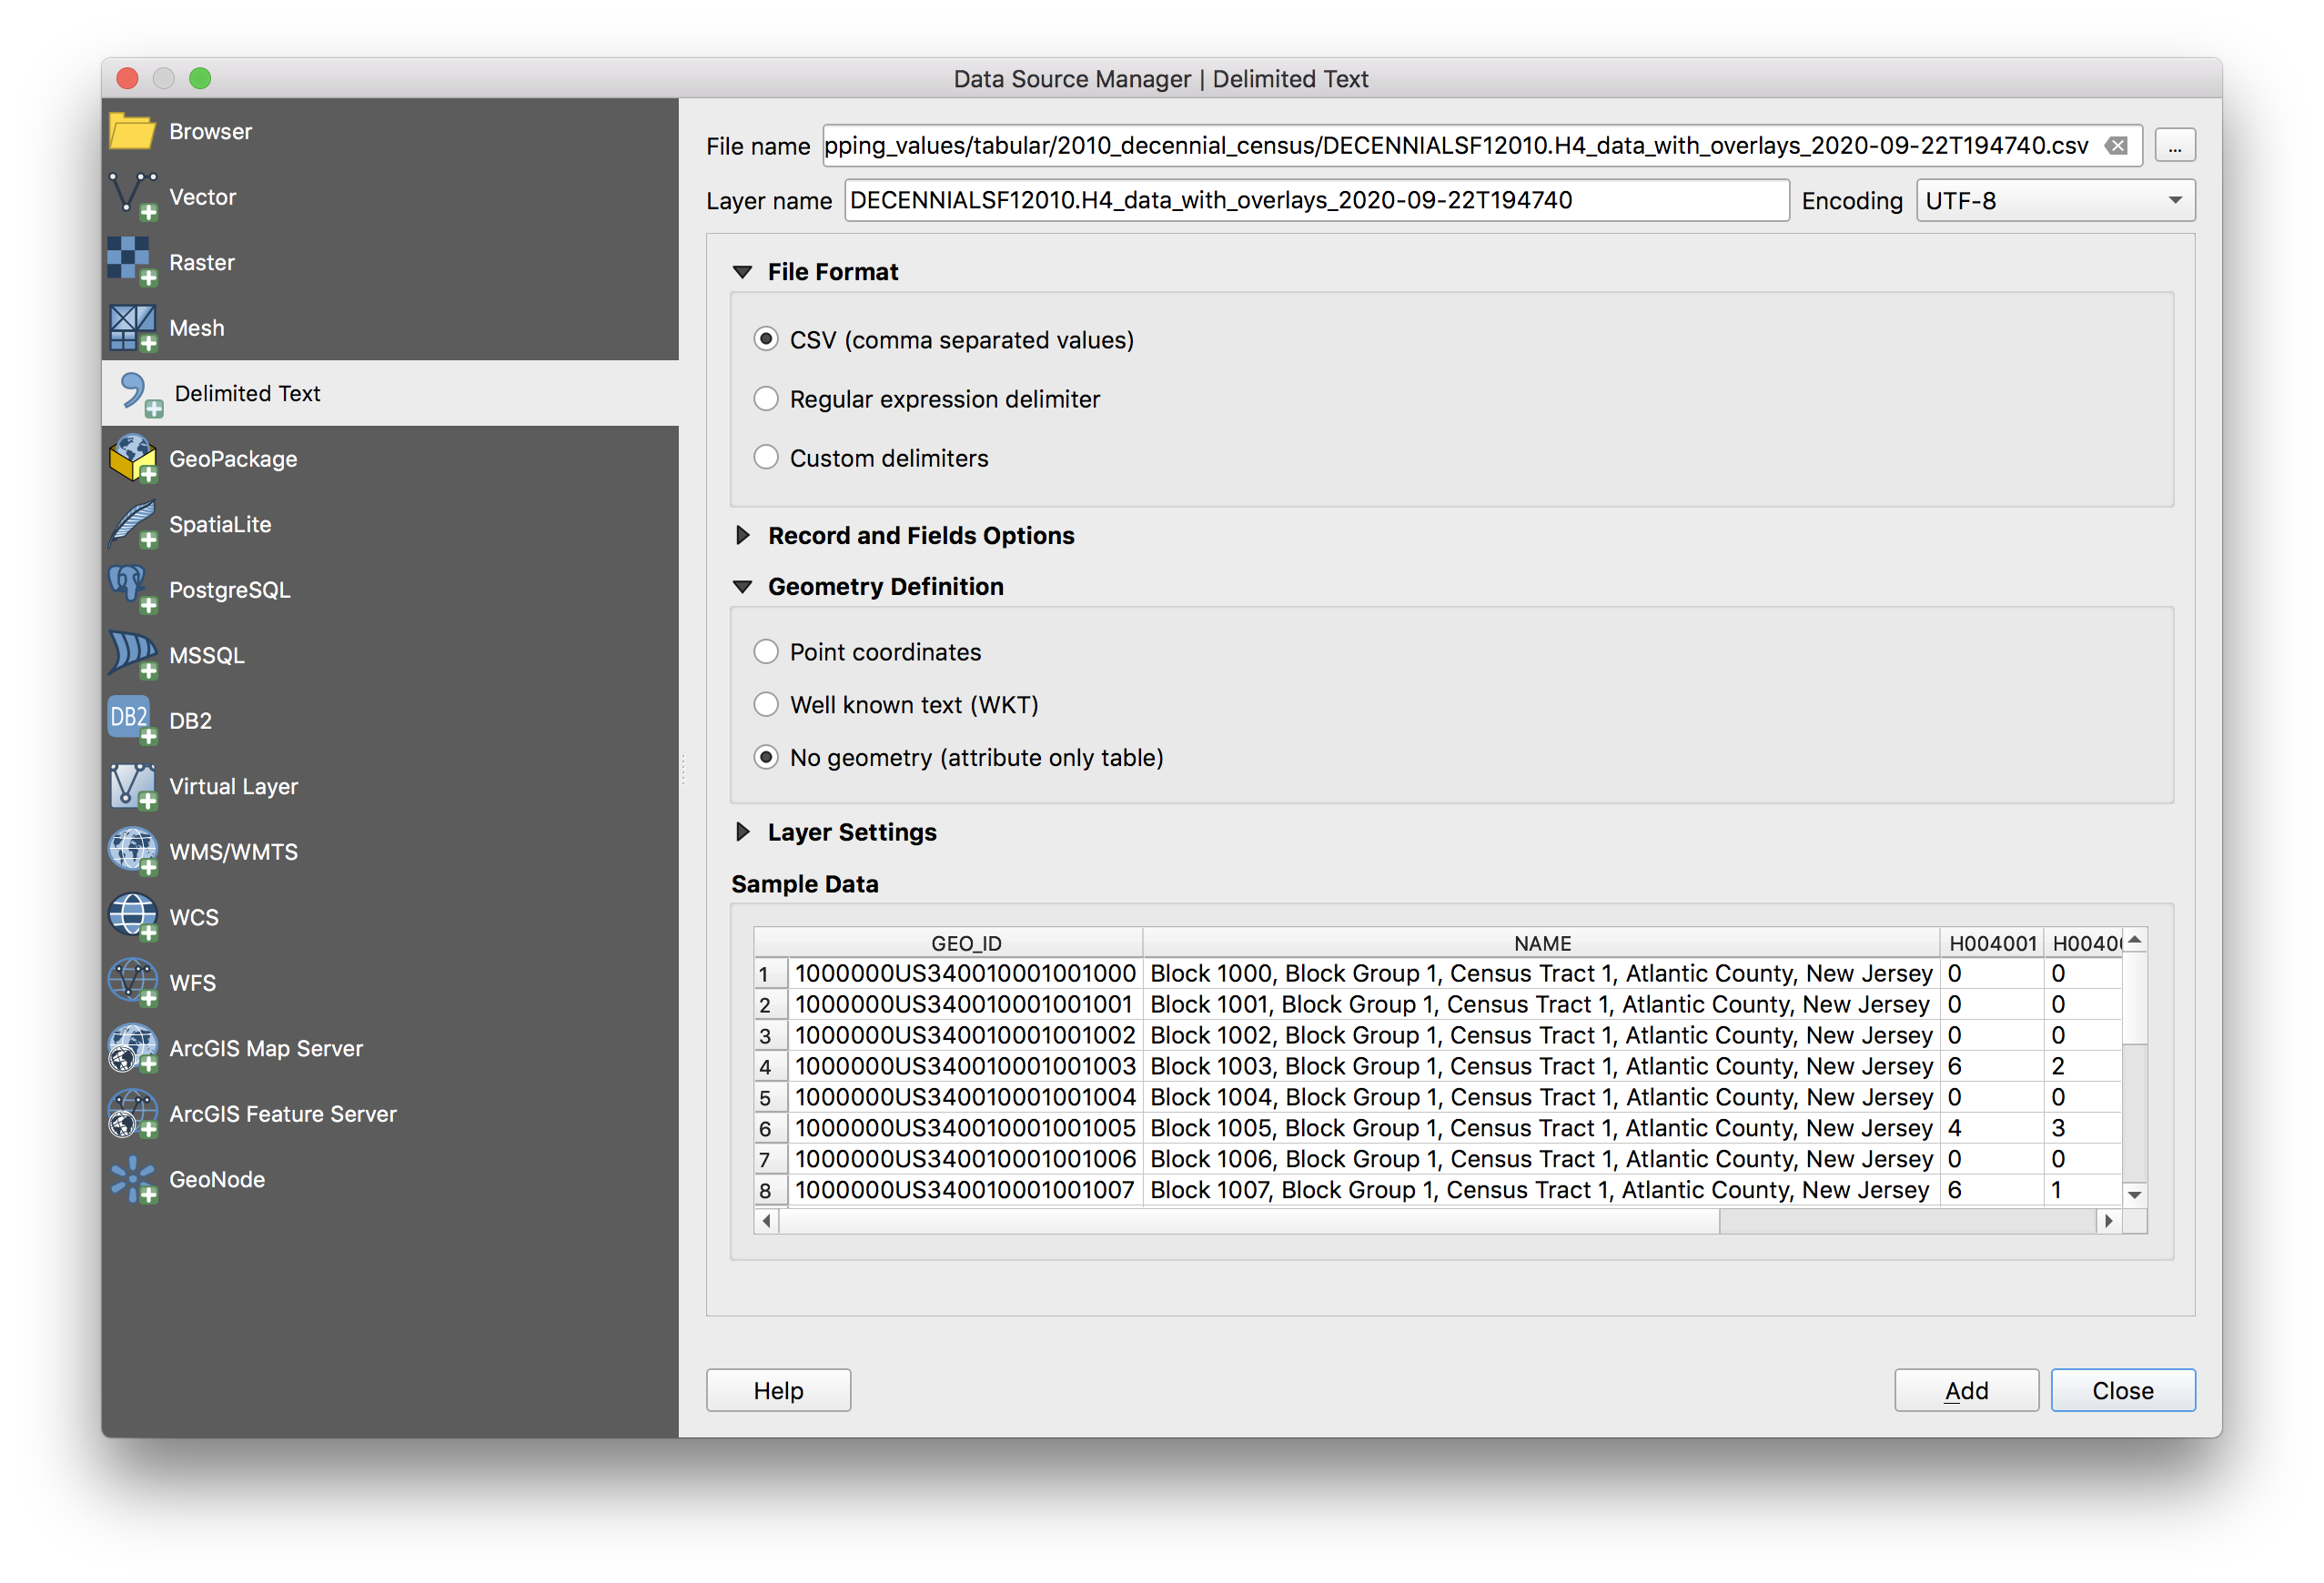Clear the File name field with X icon
Image resolution: width=2324 pixels, height=1583 pixels.
pyautogui.click(x=2116, y=146)
